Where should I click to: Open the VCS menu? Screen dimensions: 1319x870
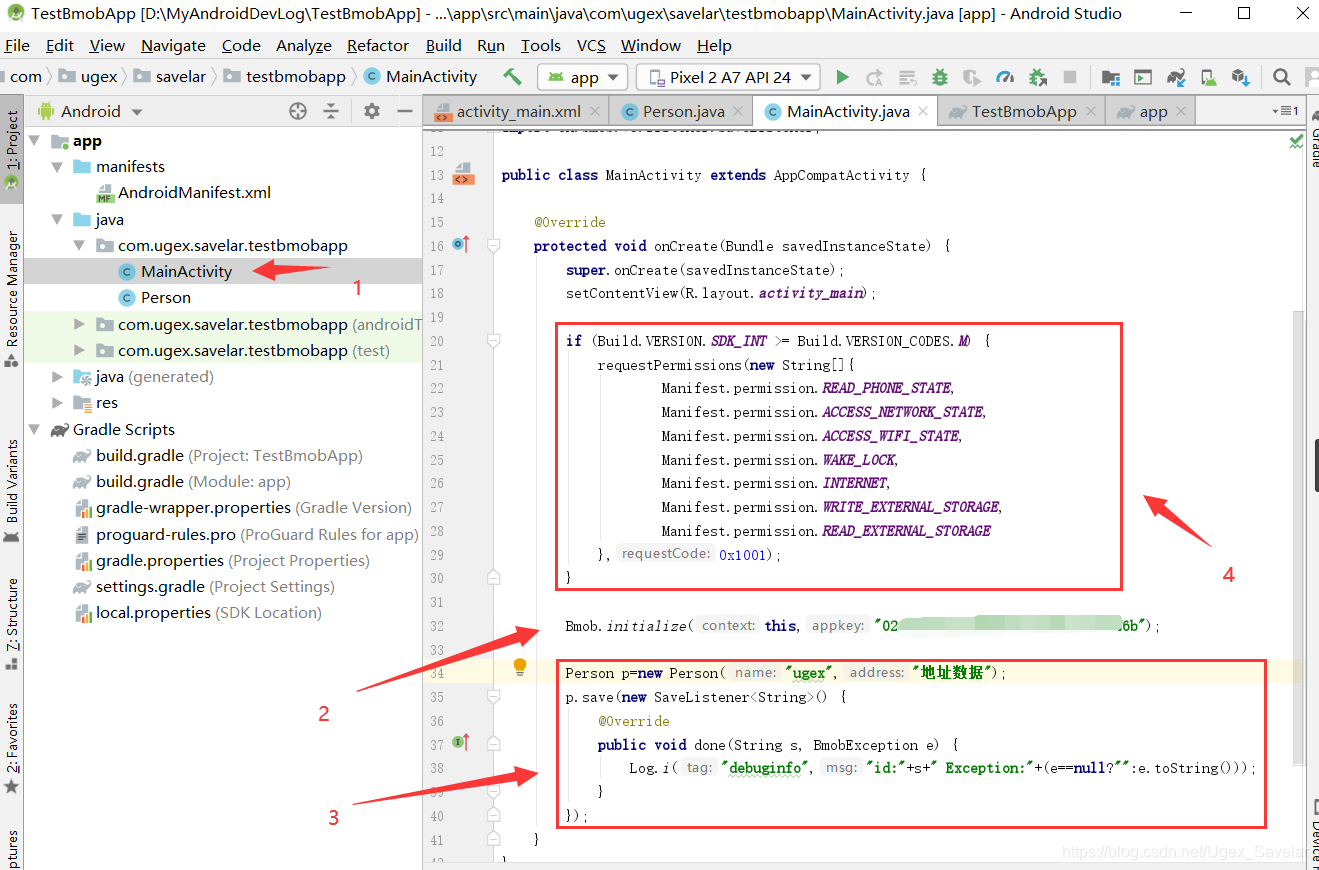pyautogui.click(x=591, y=46)
